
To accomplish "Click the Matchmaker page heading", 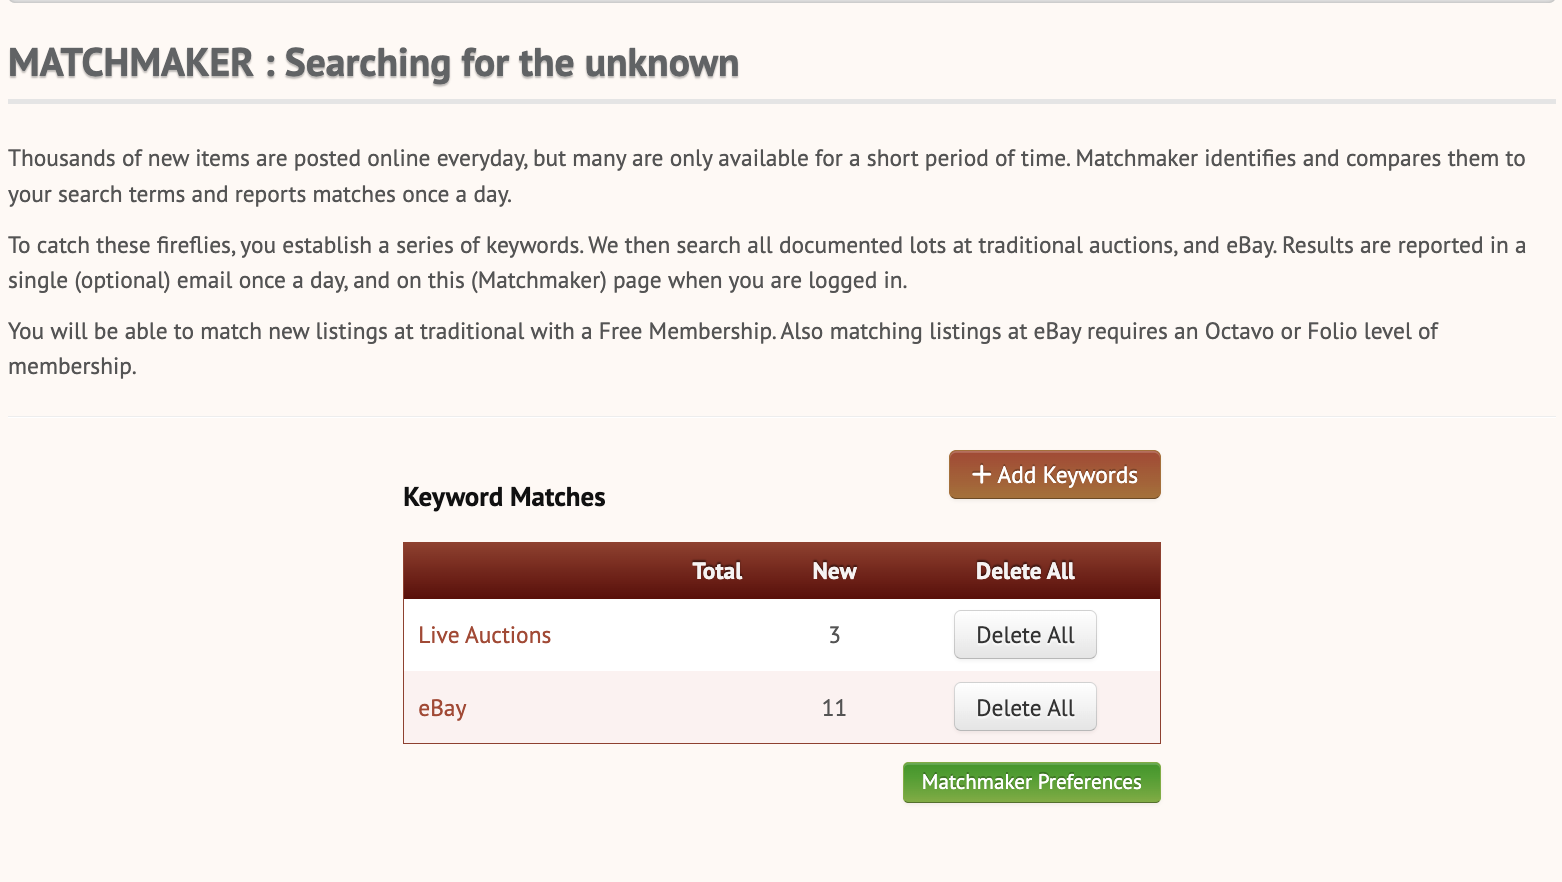I will point(373,62).
